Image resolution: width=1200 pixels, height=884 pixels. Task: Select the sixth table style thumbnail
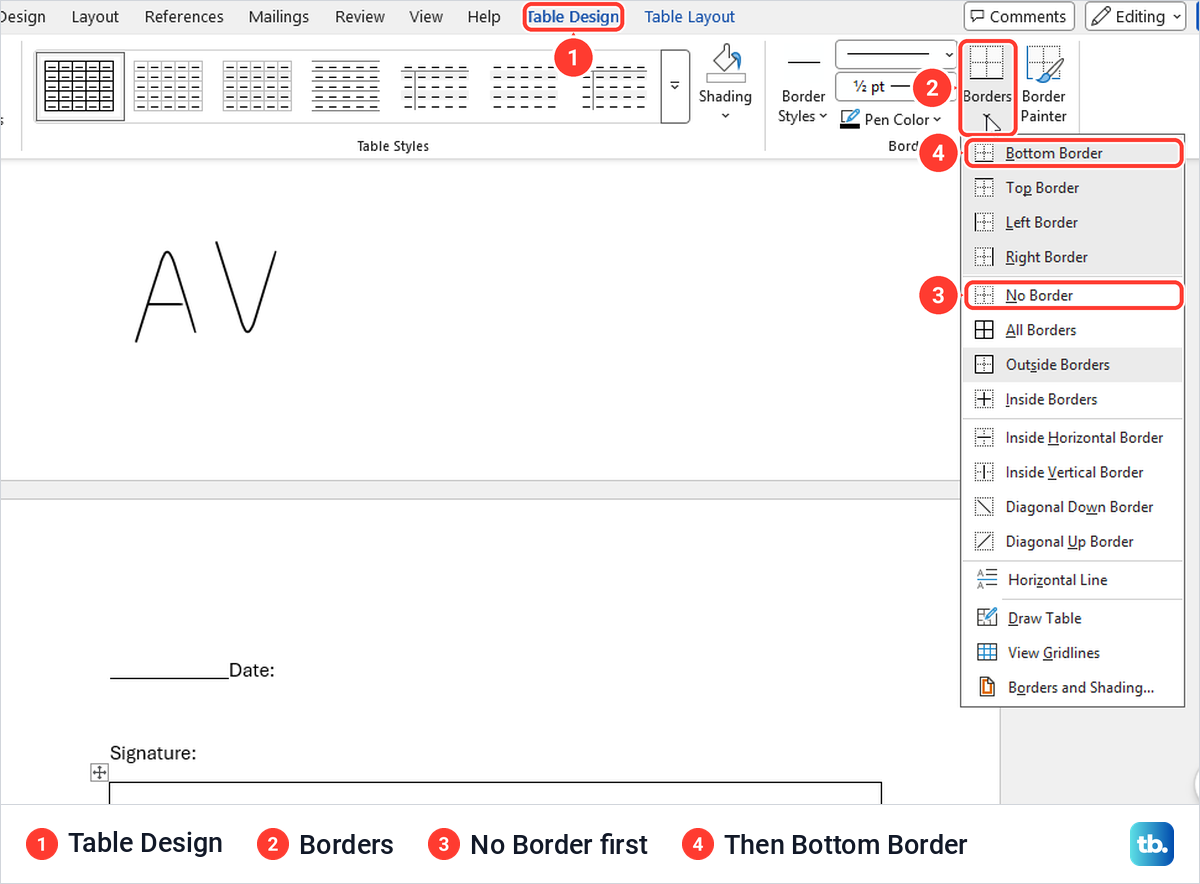524,86
